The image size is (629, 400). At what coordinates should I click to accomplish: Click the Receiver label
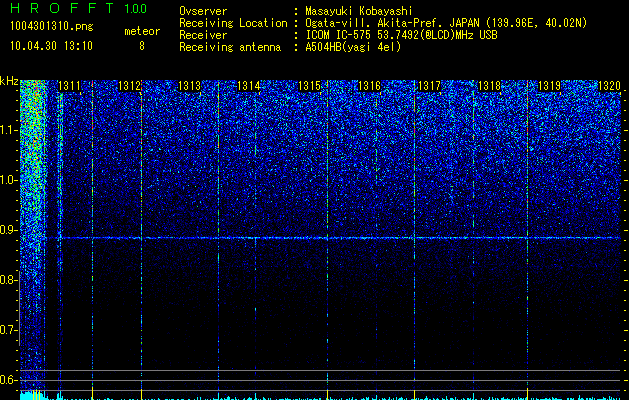(x=203, y=35)
